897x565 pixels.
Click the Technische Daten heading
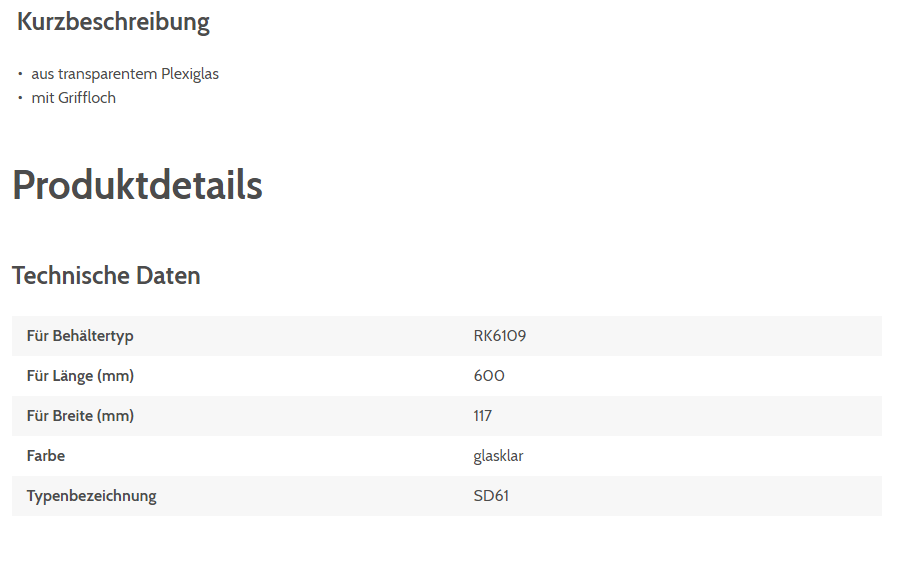point(106,276)
